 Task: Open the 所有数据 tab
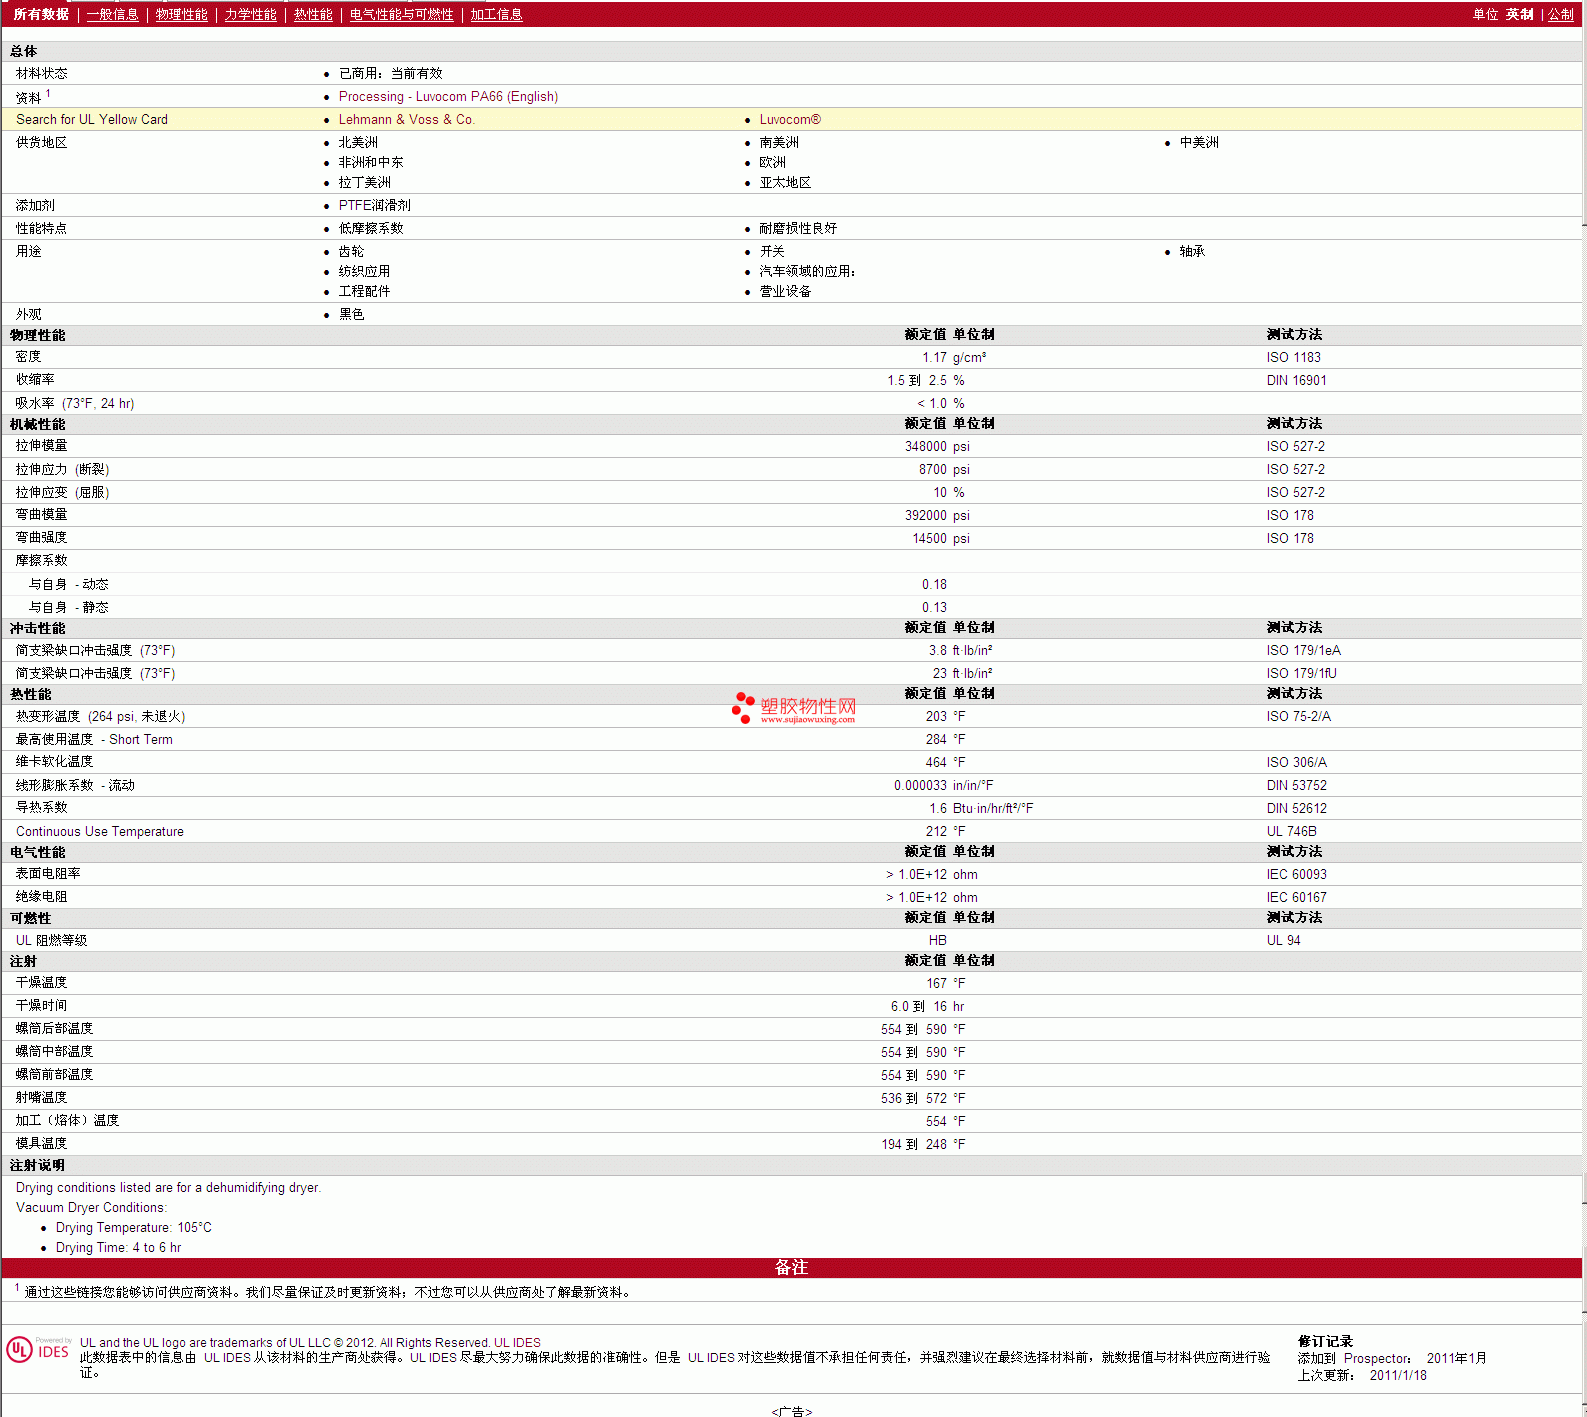click(x=41, y=14)
